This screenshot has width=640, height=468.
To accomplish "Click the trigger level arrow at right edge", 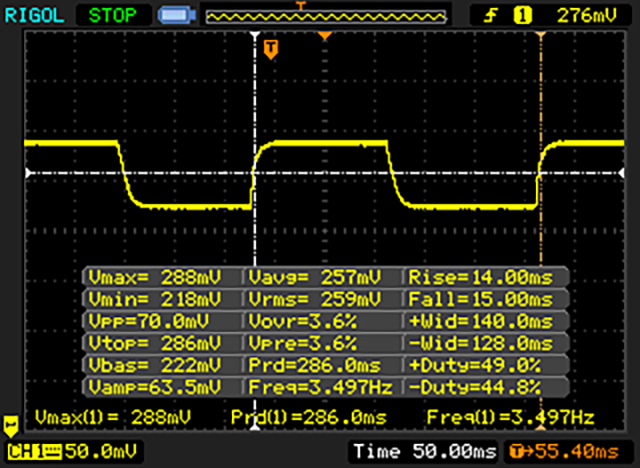I will [x=621, y=173].
